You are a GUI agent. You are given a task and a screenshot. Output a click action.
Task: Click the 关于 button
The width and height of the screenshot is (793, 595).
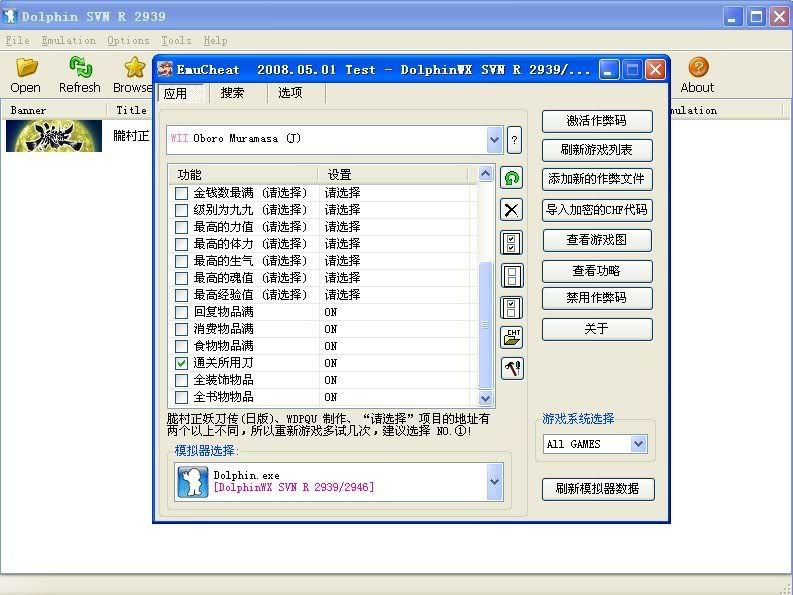[597, 329]
